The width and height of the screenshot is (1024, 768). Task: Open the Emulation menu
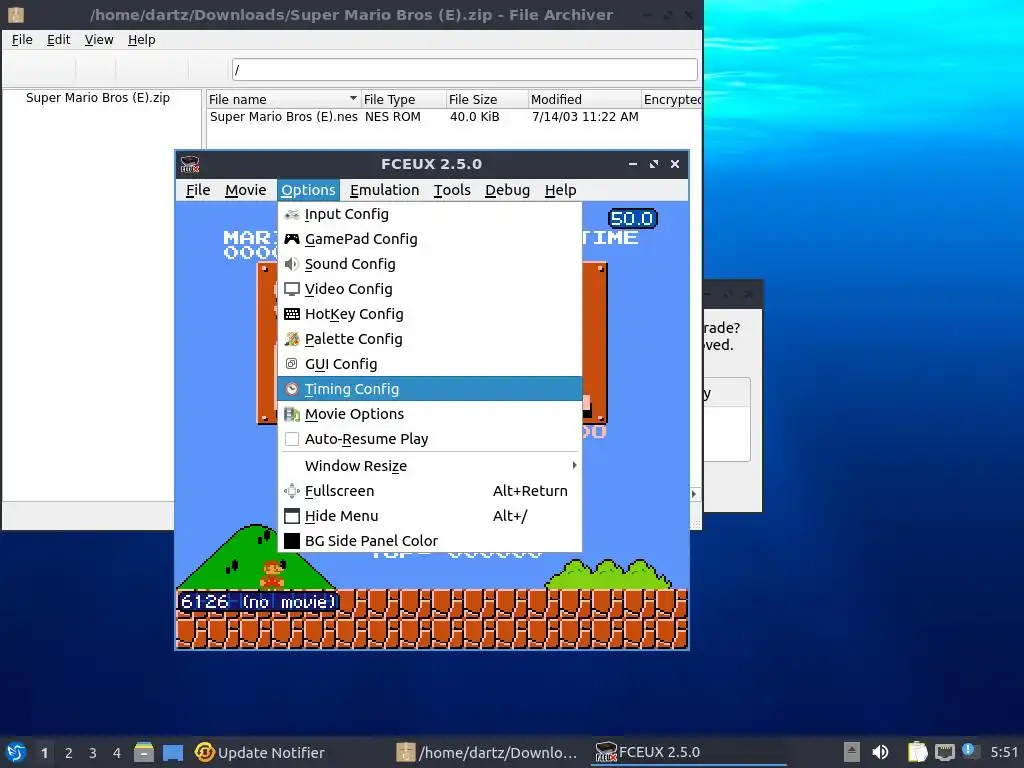click(385, 190)
